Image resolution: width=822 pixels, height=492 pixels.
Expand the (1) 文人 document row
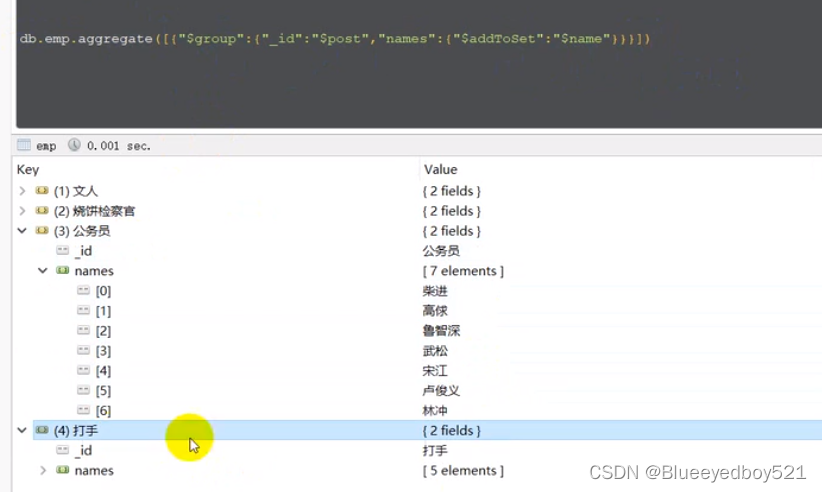point(22,191)
